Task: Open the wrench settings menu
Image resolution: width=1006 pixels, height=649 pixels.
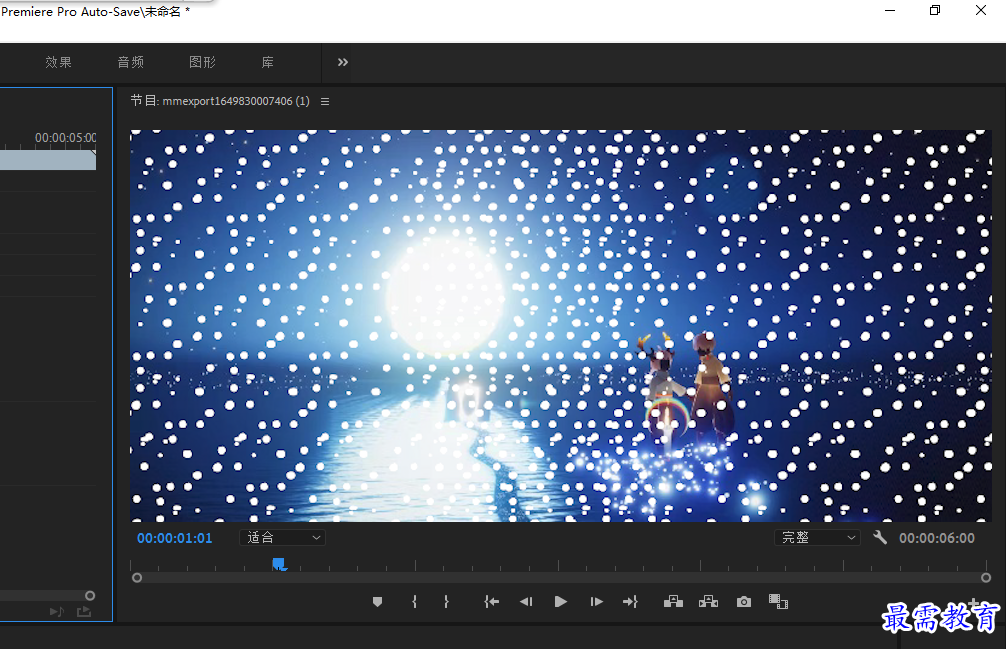Action: 880,537
